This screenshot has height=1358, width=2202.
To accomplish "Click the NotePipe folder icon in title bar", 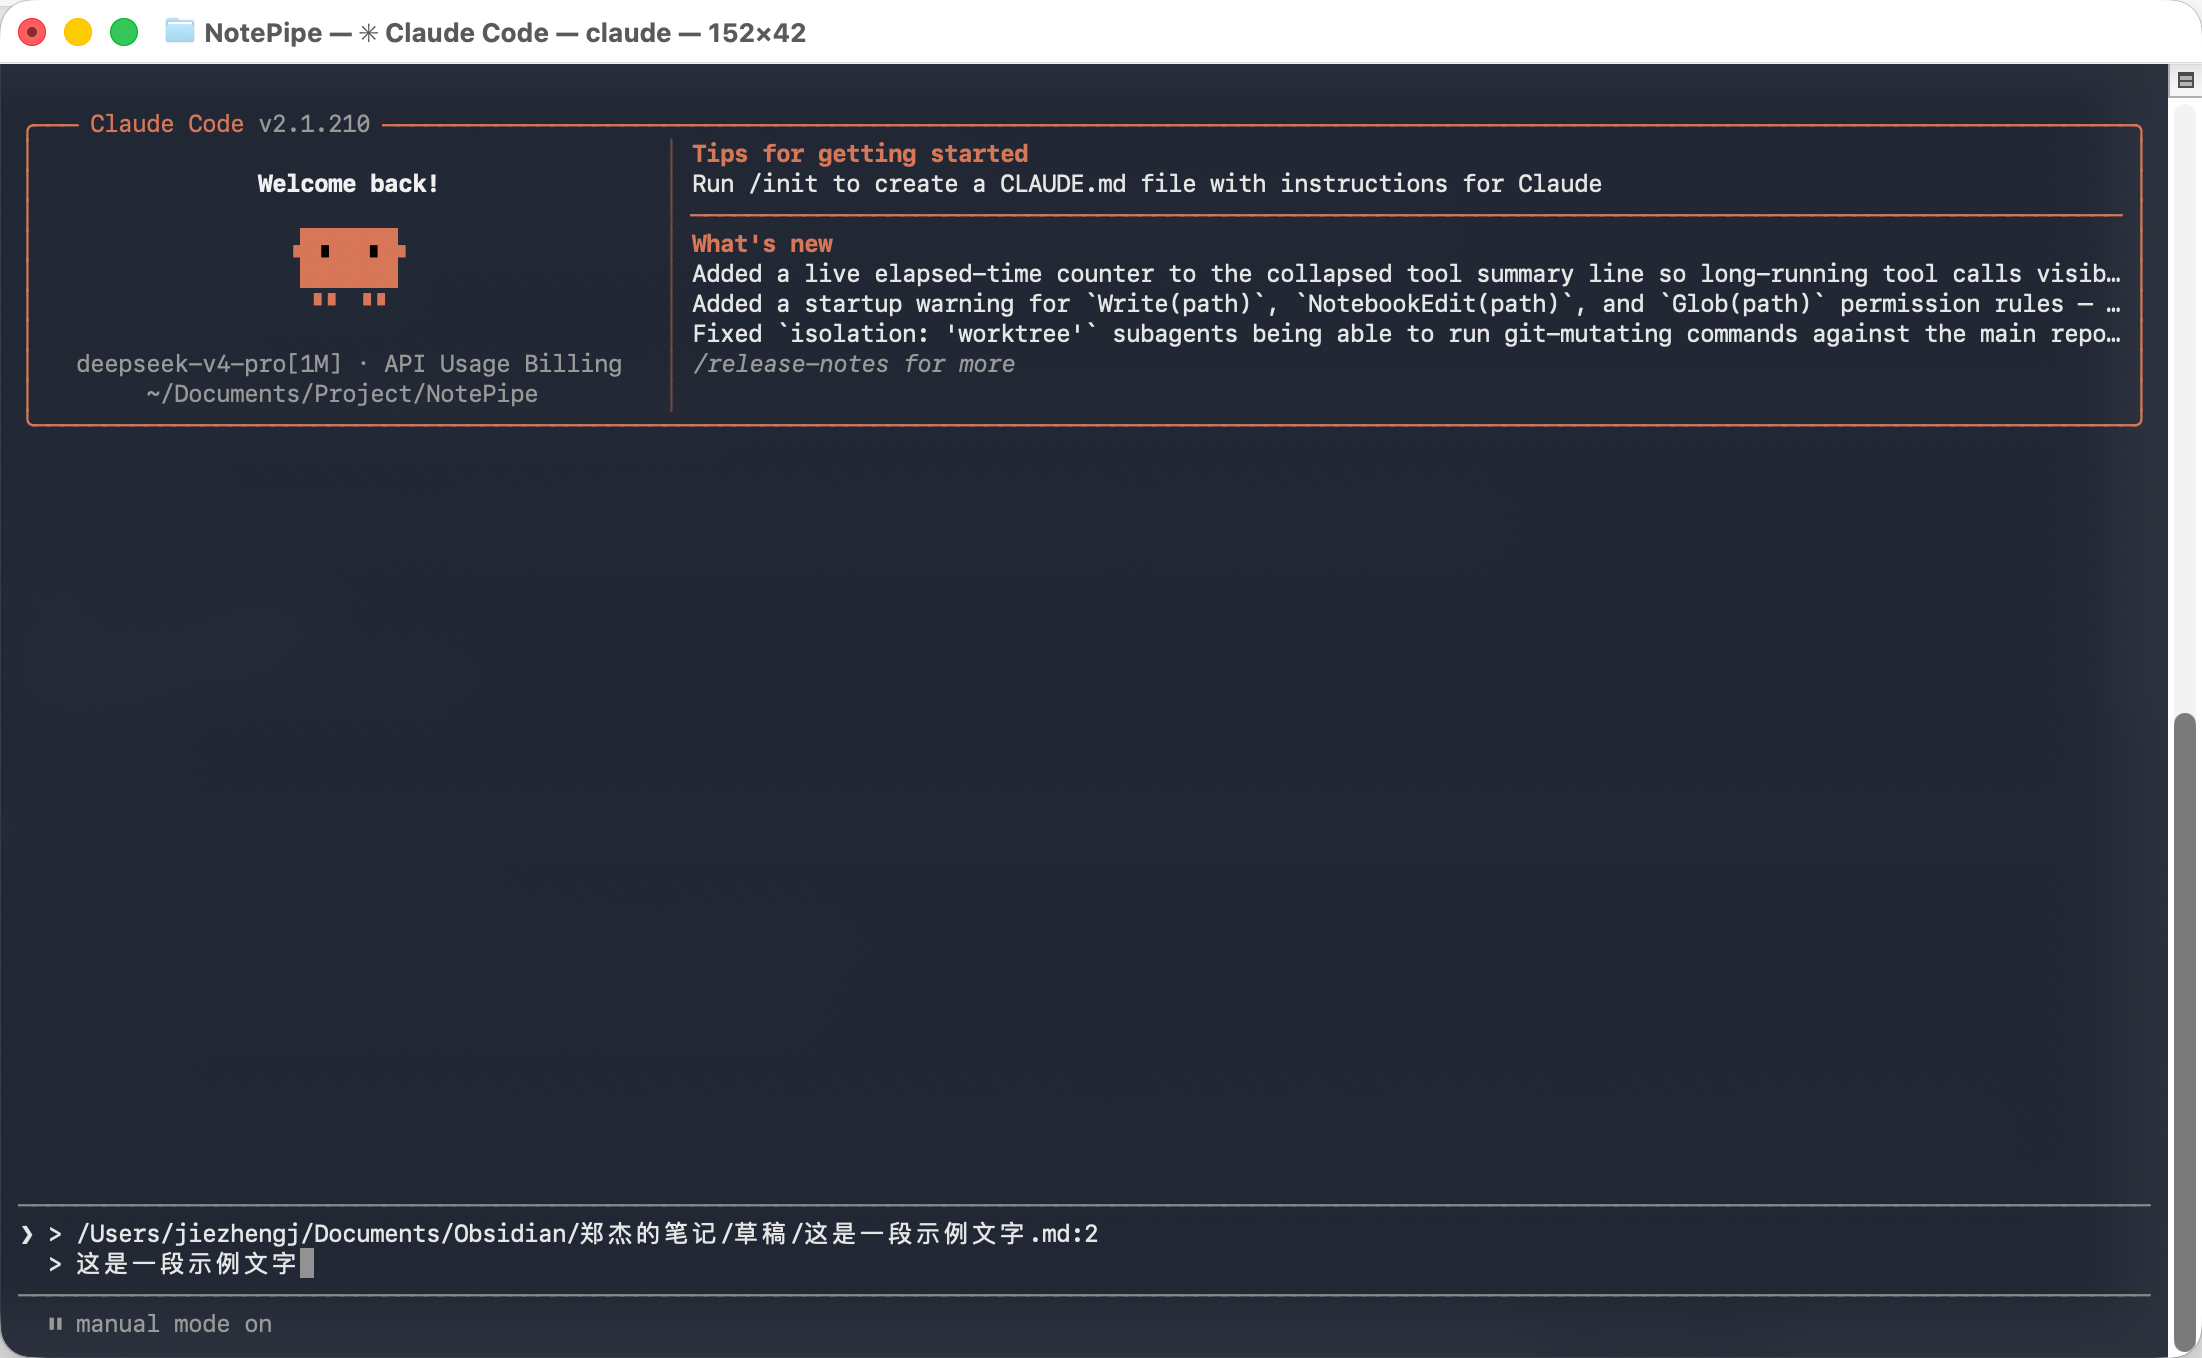I will 179,32.
